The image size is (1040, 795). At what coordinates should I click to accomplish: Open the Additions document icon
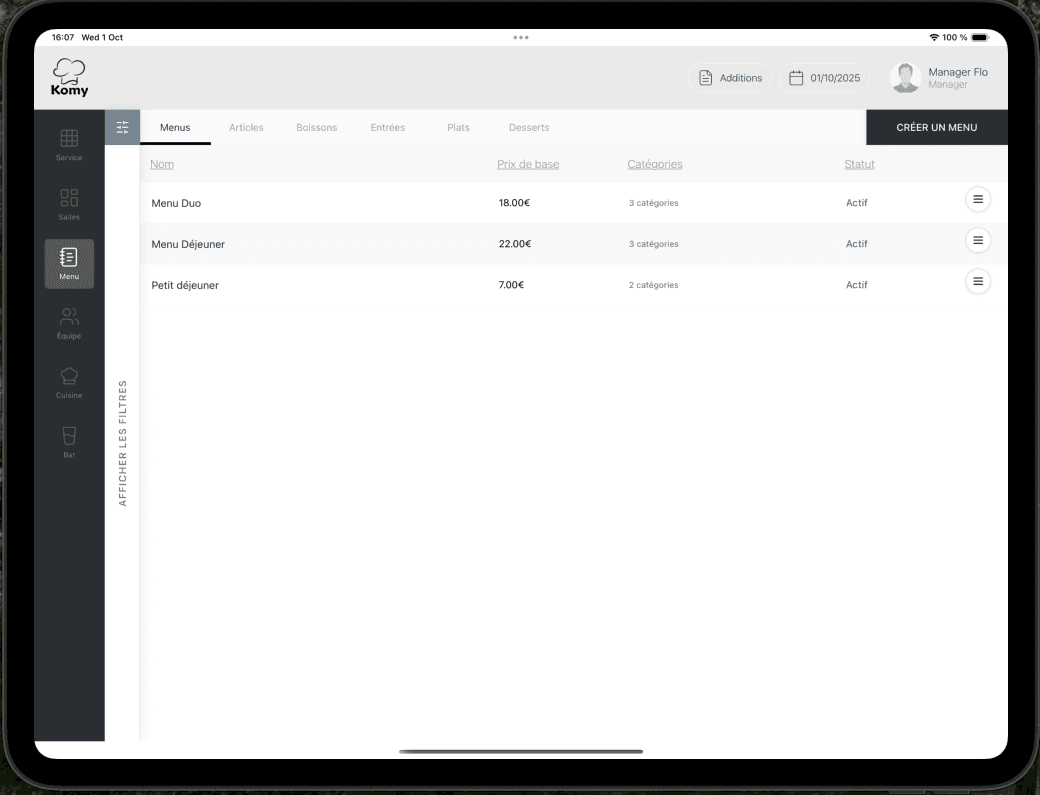click(x=730, y=77)
